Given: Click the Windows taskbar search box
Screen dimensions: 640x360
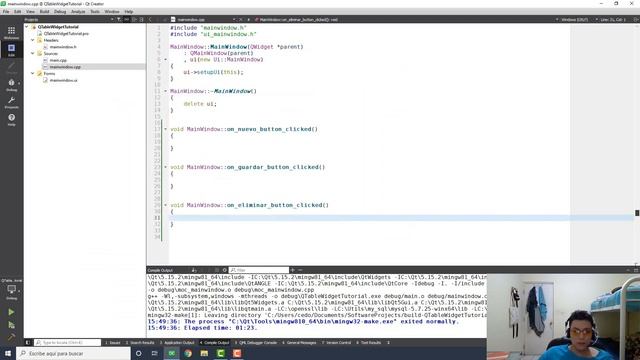Looking at the screenshot, I should pyautogui.click(x=73, y=353).
